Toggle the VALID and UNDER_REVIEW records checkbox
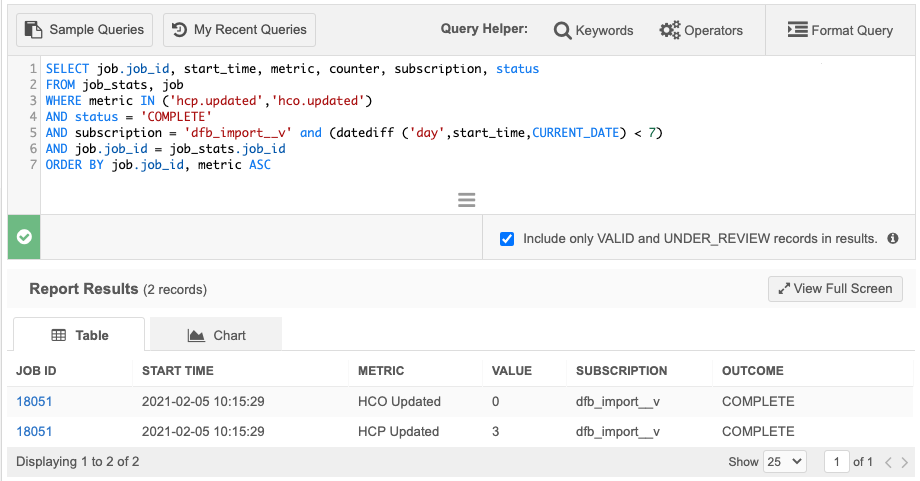The height and width of the screenshot is (481, 920). pyautogui.click(x=507, y=239)
